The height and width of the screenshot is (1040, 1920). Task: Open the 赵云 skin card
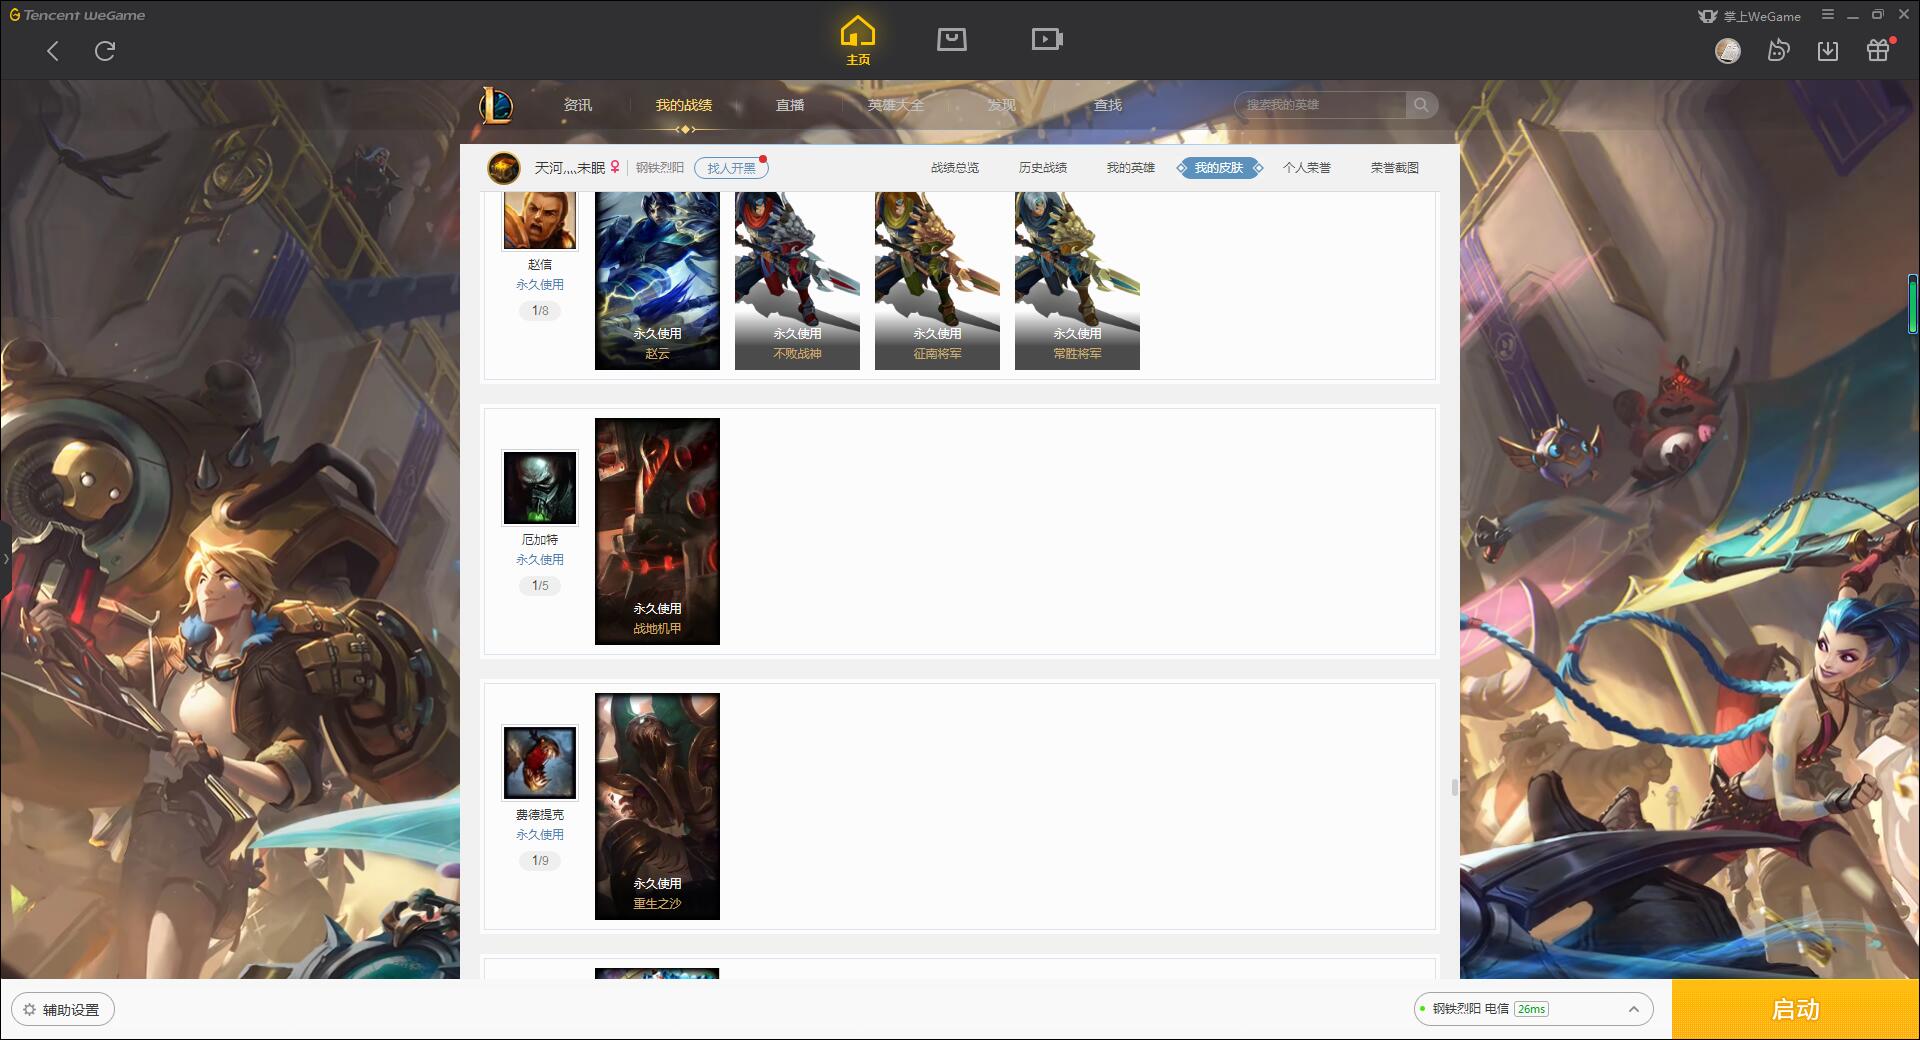point(657,281)
